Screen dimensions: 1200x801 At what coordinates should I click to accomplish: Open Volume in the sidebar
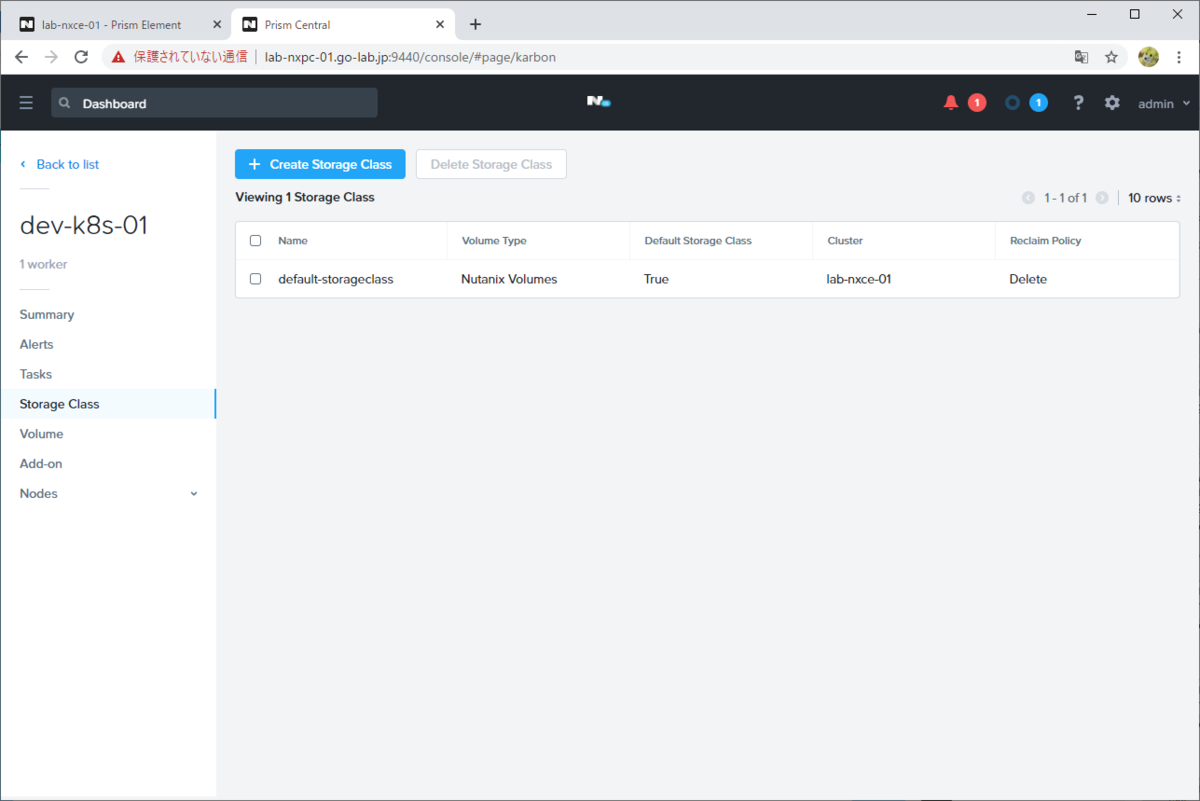click(41, 434)
